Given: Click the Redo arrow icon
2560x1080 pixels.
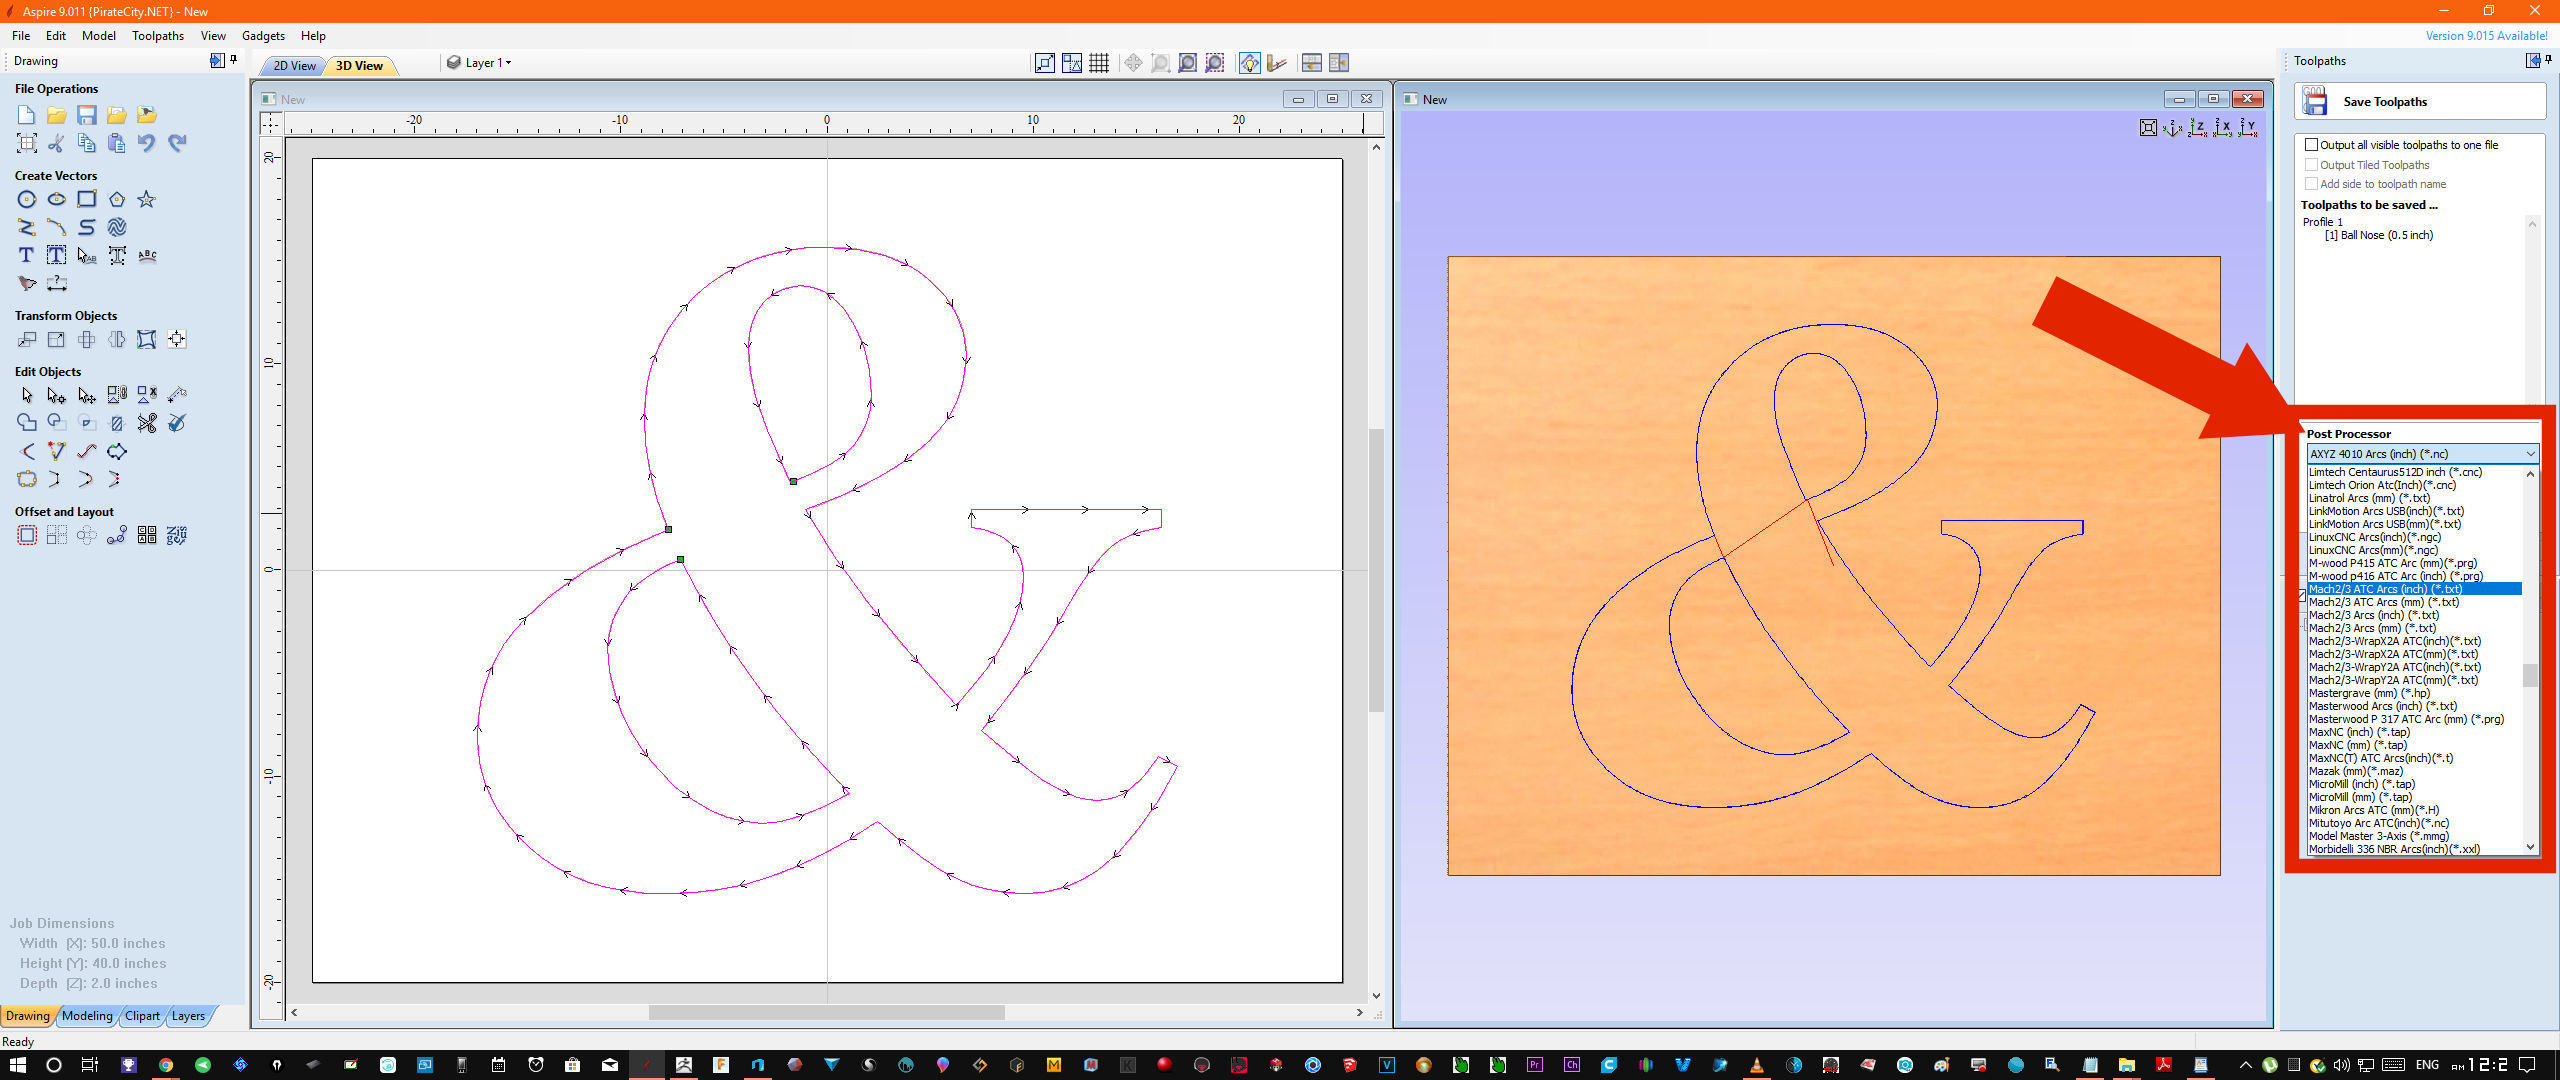Looking at the screenshot, I should [177, 143].
